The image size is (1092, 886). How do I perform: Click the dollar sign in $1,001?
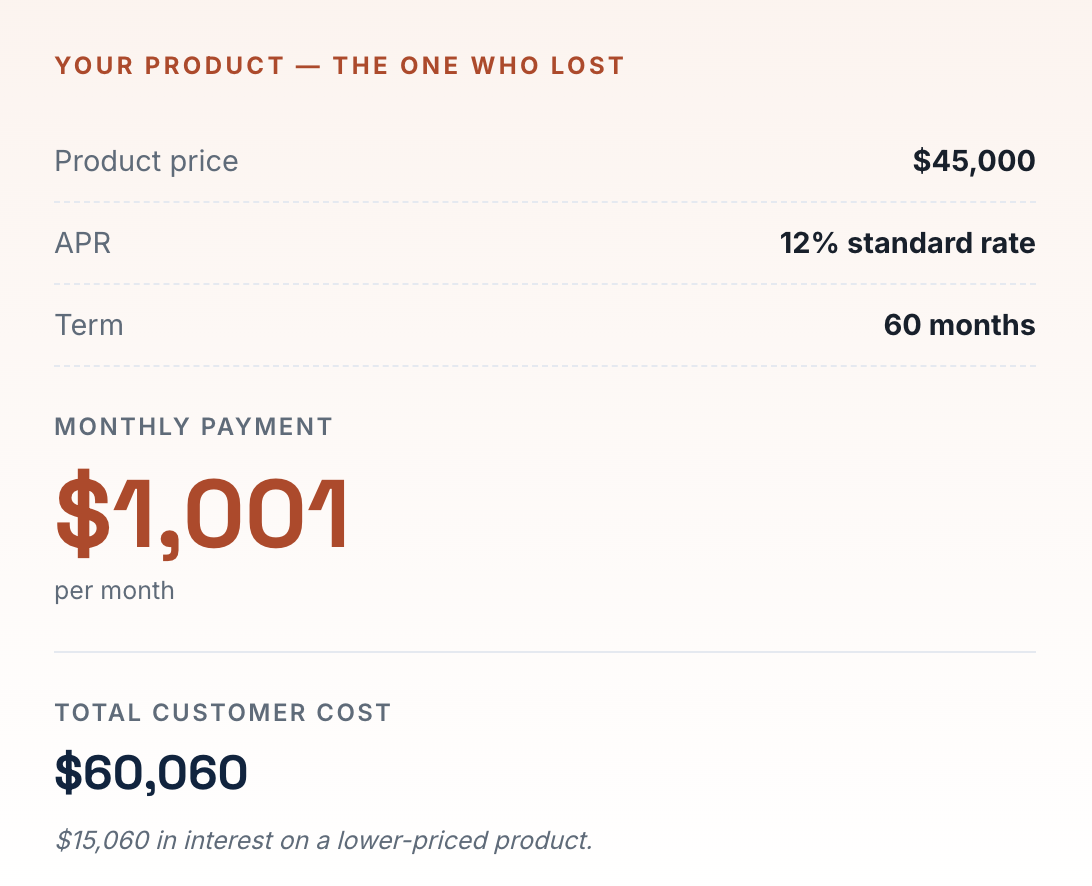83,514
